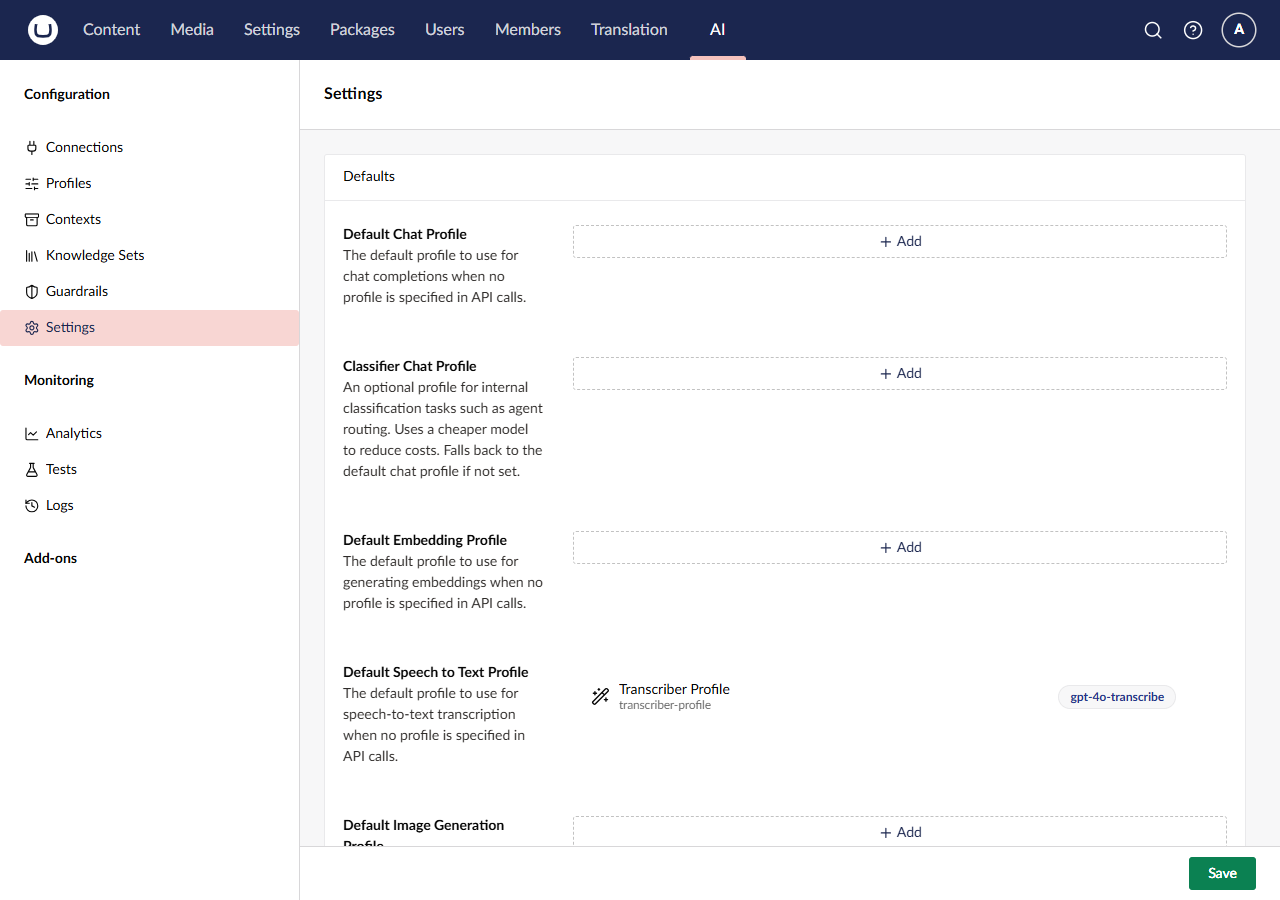
Task: Click the Settings gear icon in sidebar
Action: click(x=32, y=327)
